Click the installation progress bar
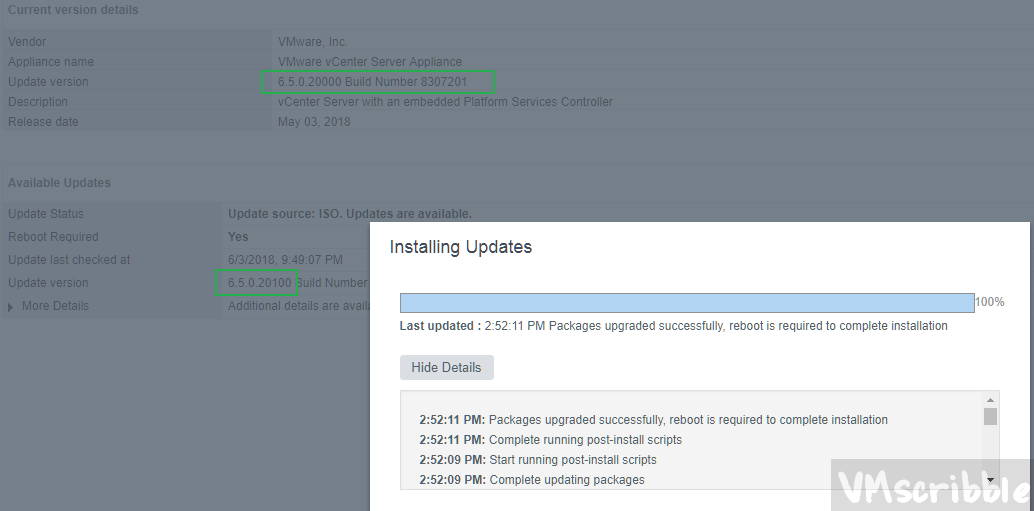This screenshot has height=511, width=1034. (x=686, y=303)
